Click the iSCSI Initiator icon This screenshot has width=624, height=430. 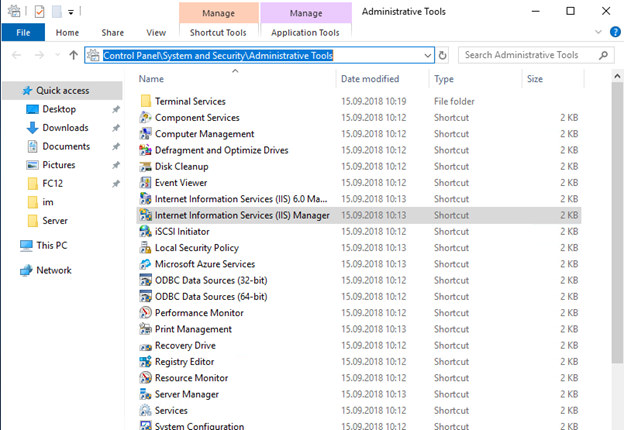pos(146,232)
